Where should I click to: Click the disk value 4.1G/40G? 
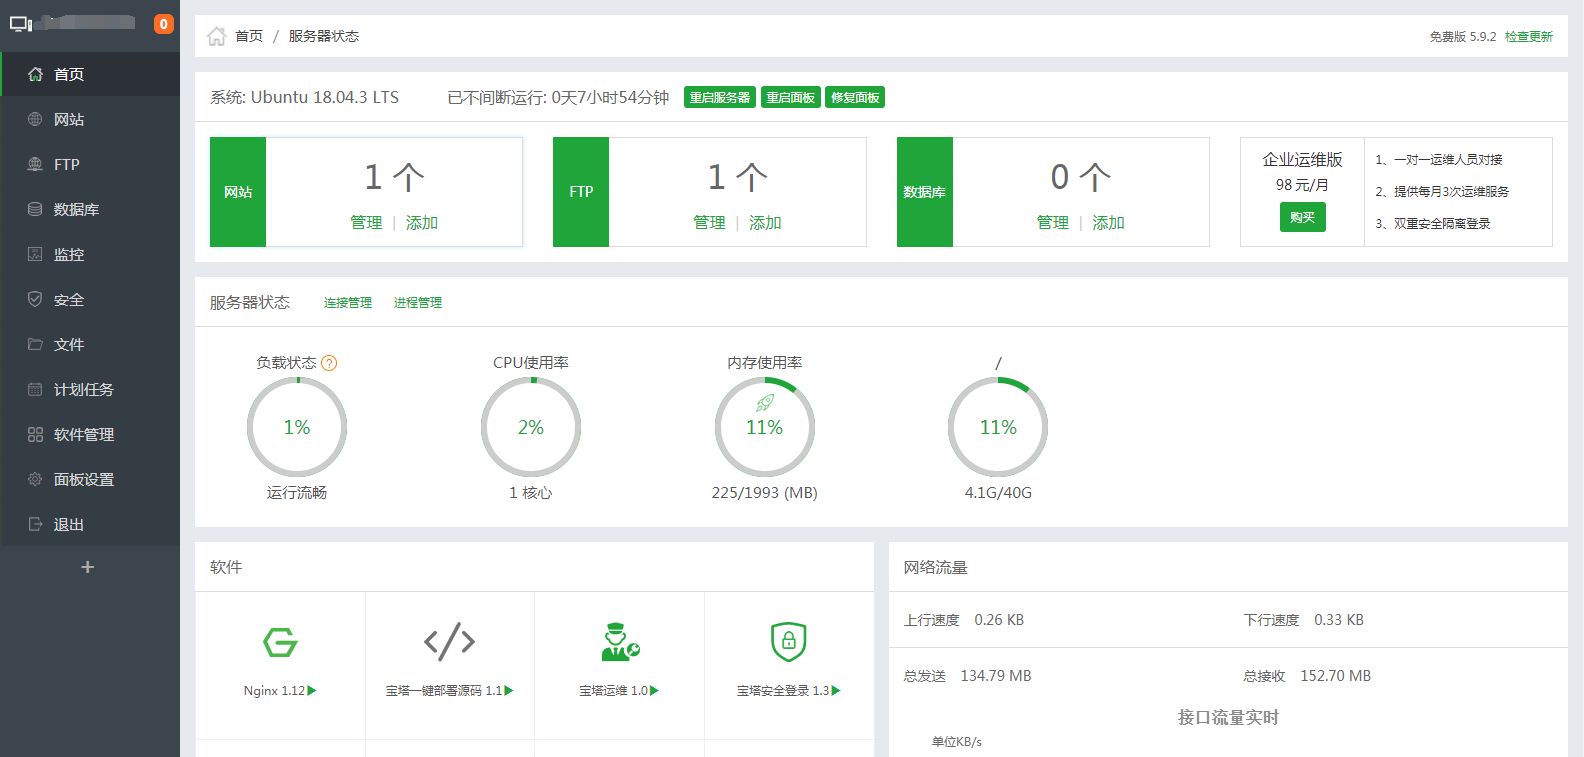click(998, 493)
